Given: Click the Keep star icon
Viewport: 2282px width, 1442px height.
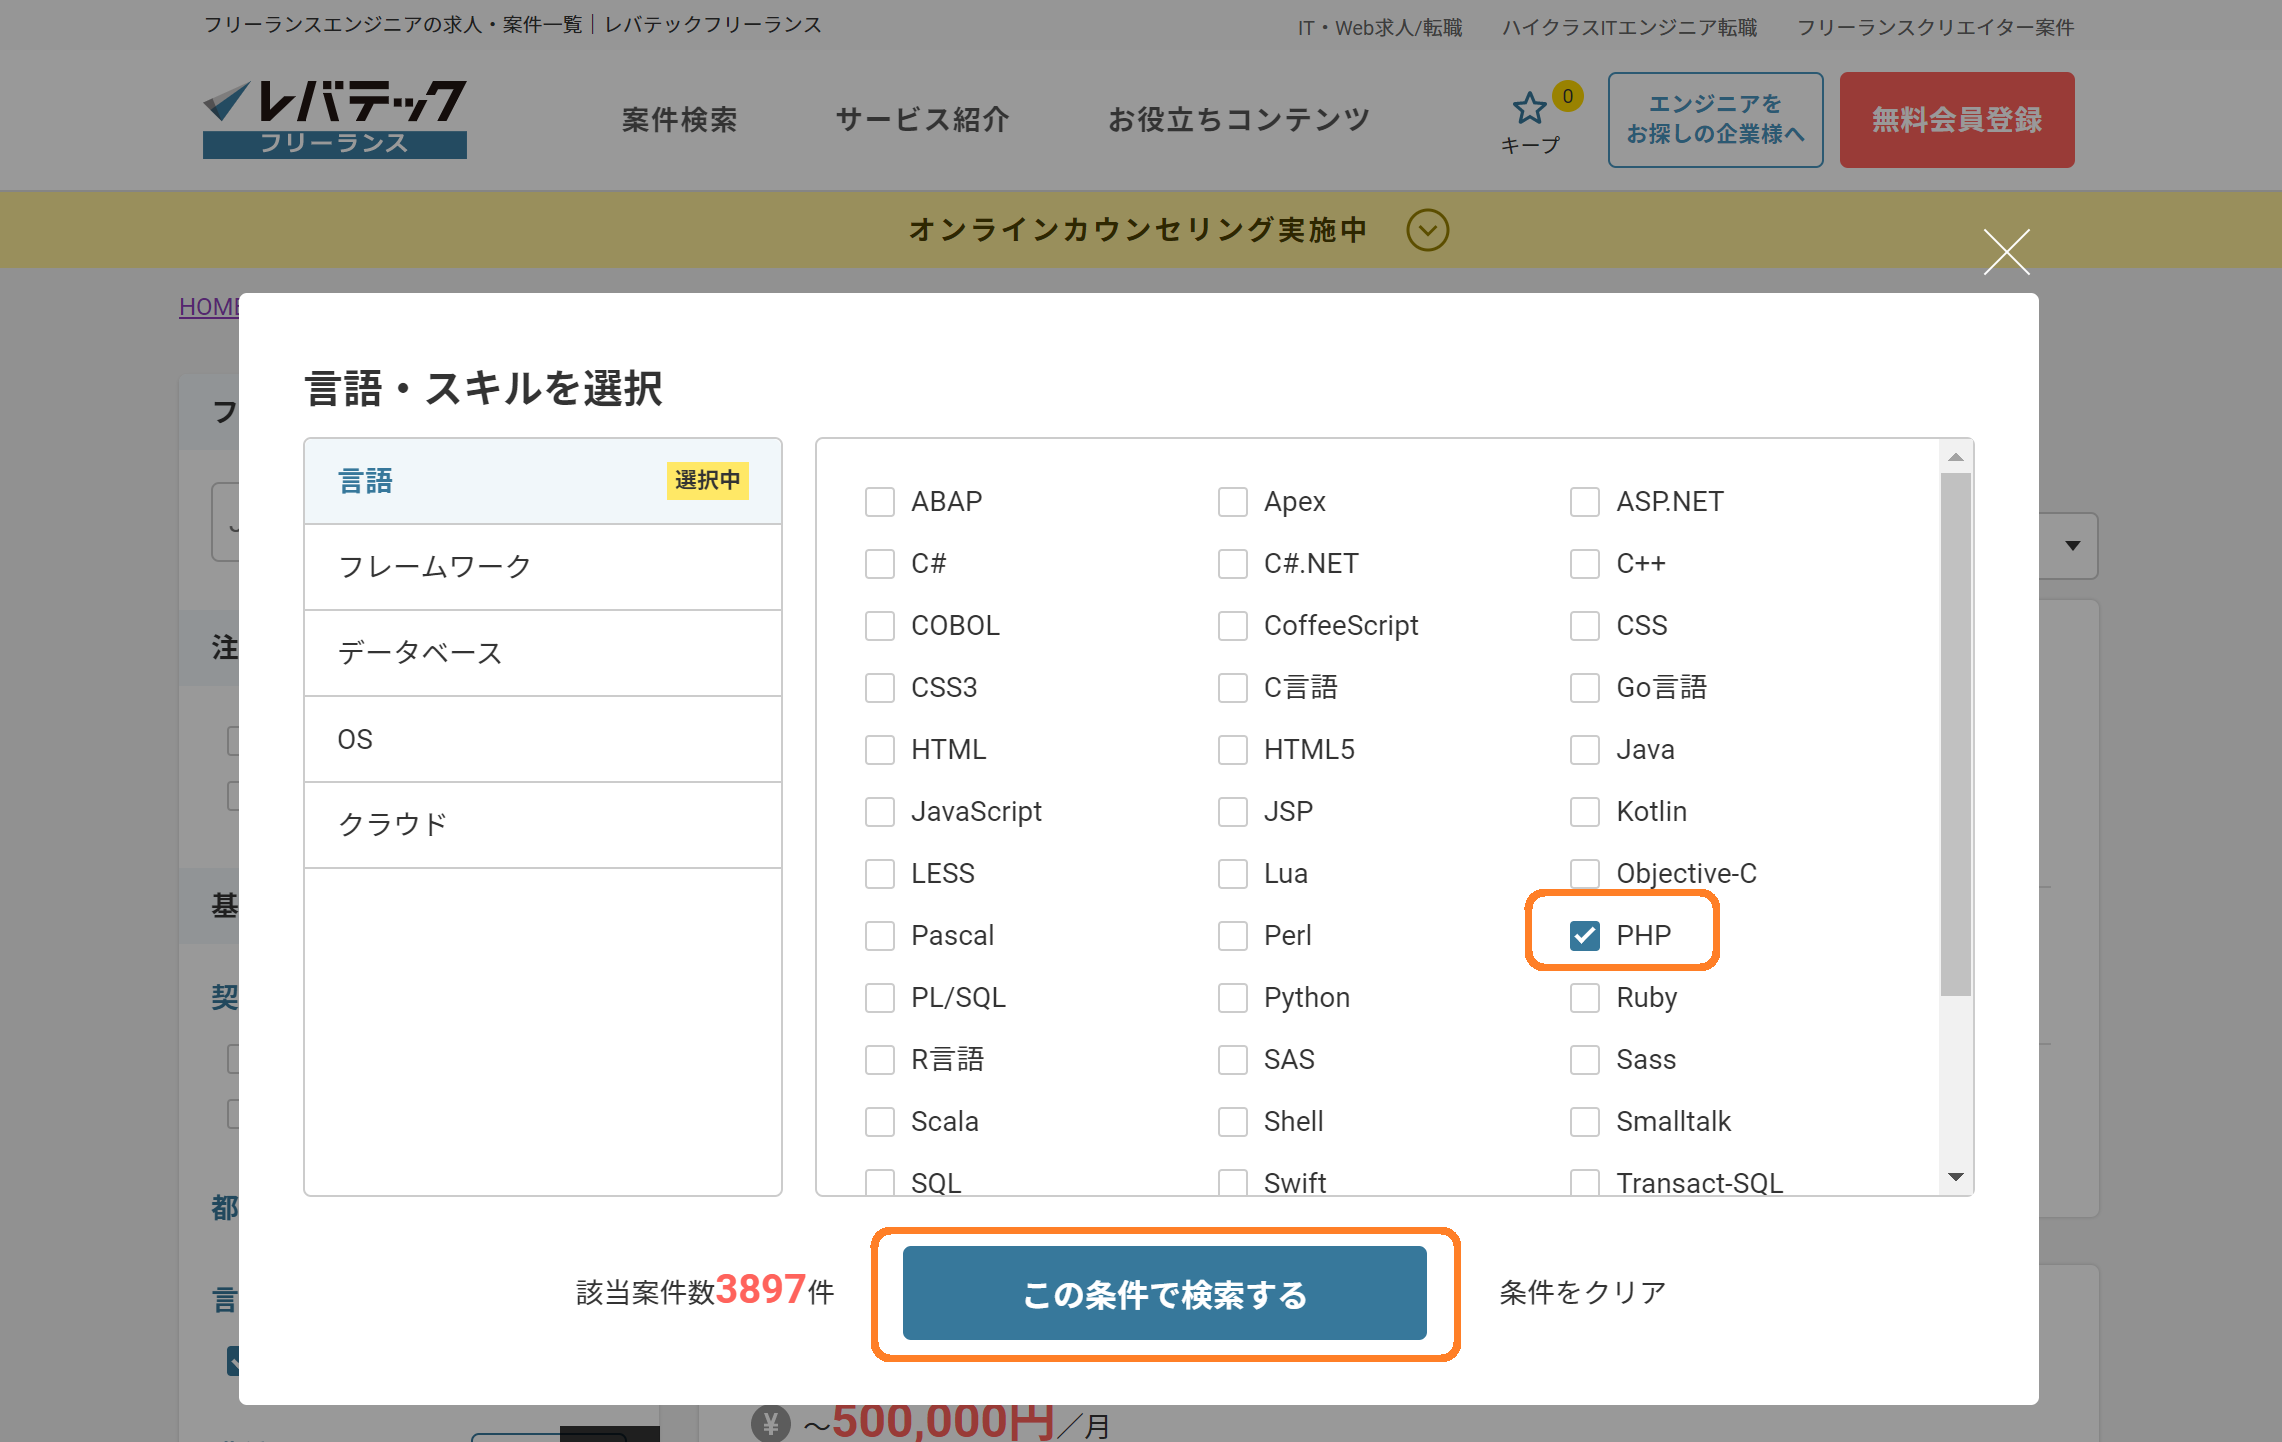Looking at the screenshot, I should click(x=1529, y=109).
